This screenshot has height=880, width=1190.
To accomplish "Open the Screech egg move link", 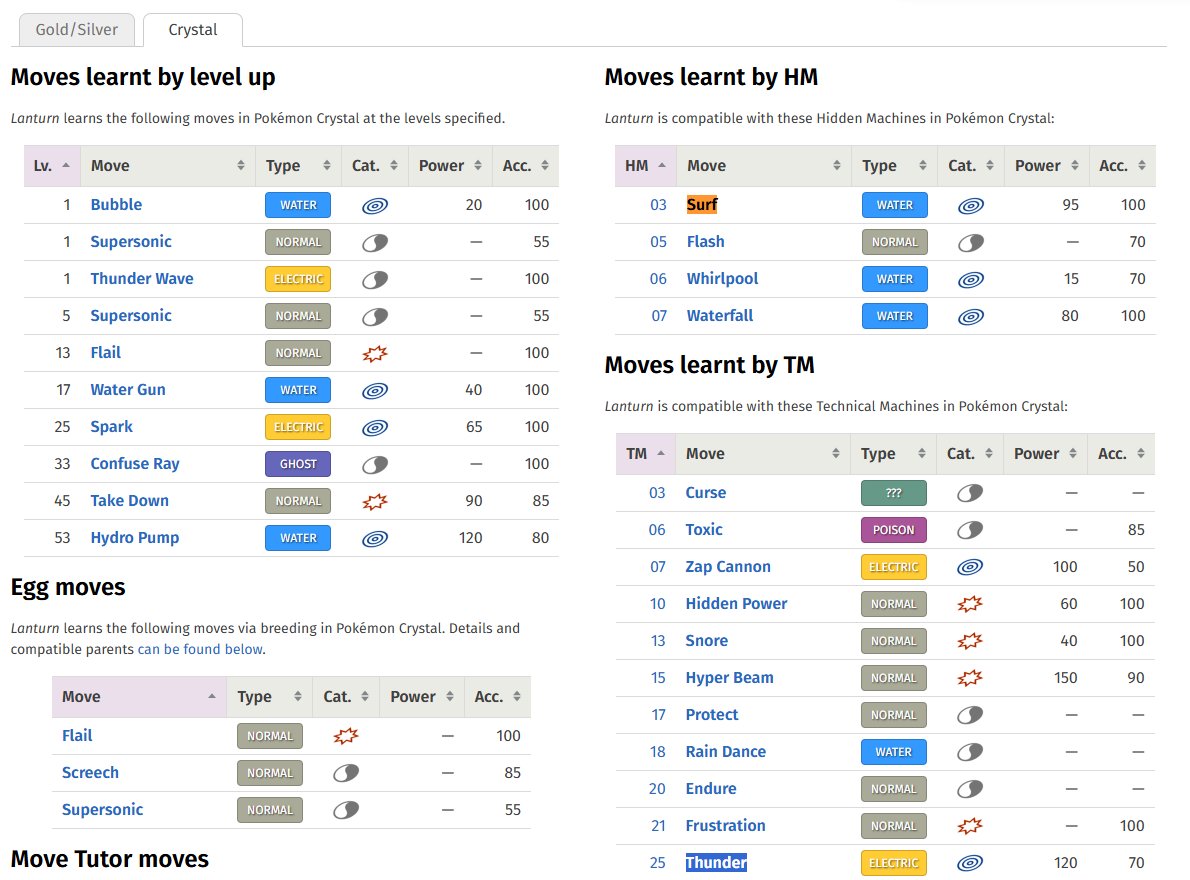I will tap(90, 772).
